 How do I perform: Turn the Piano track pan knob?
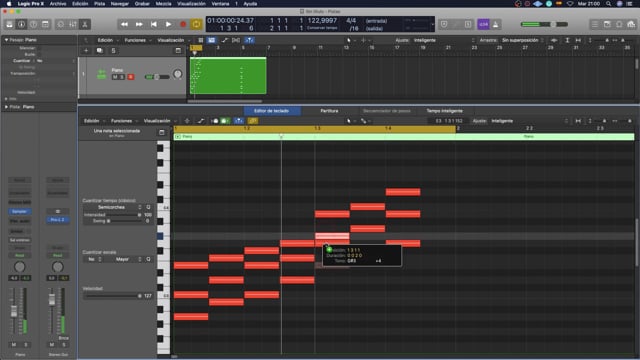pos(178,74)
